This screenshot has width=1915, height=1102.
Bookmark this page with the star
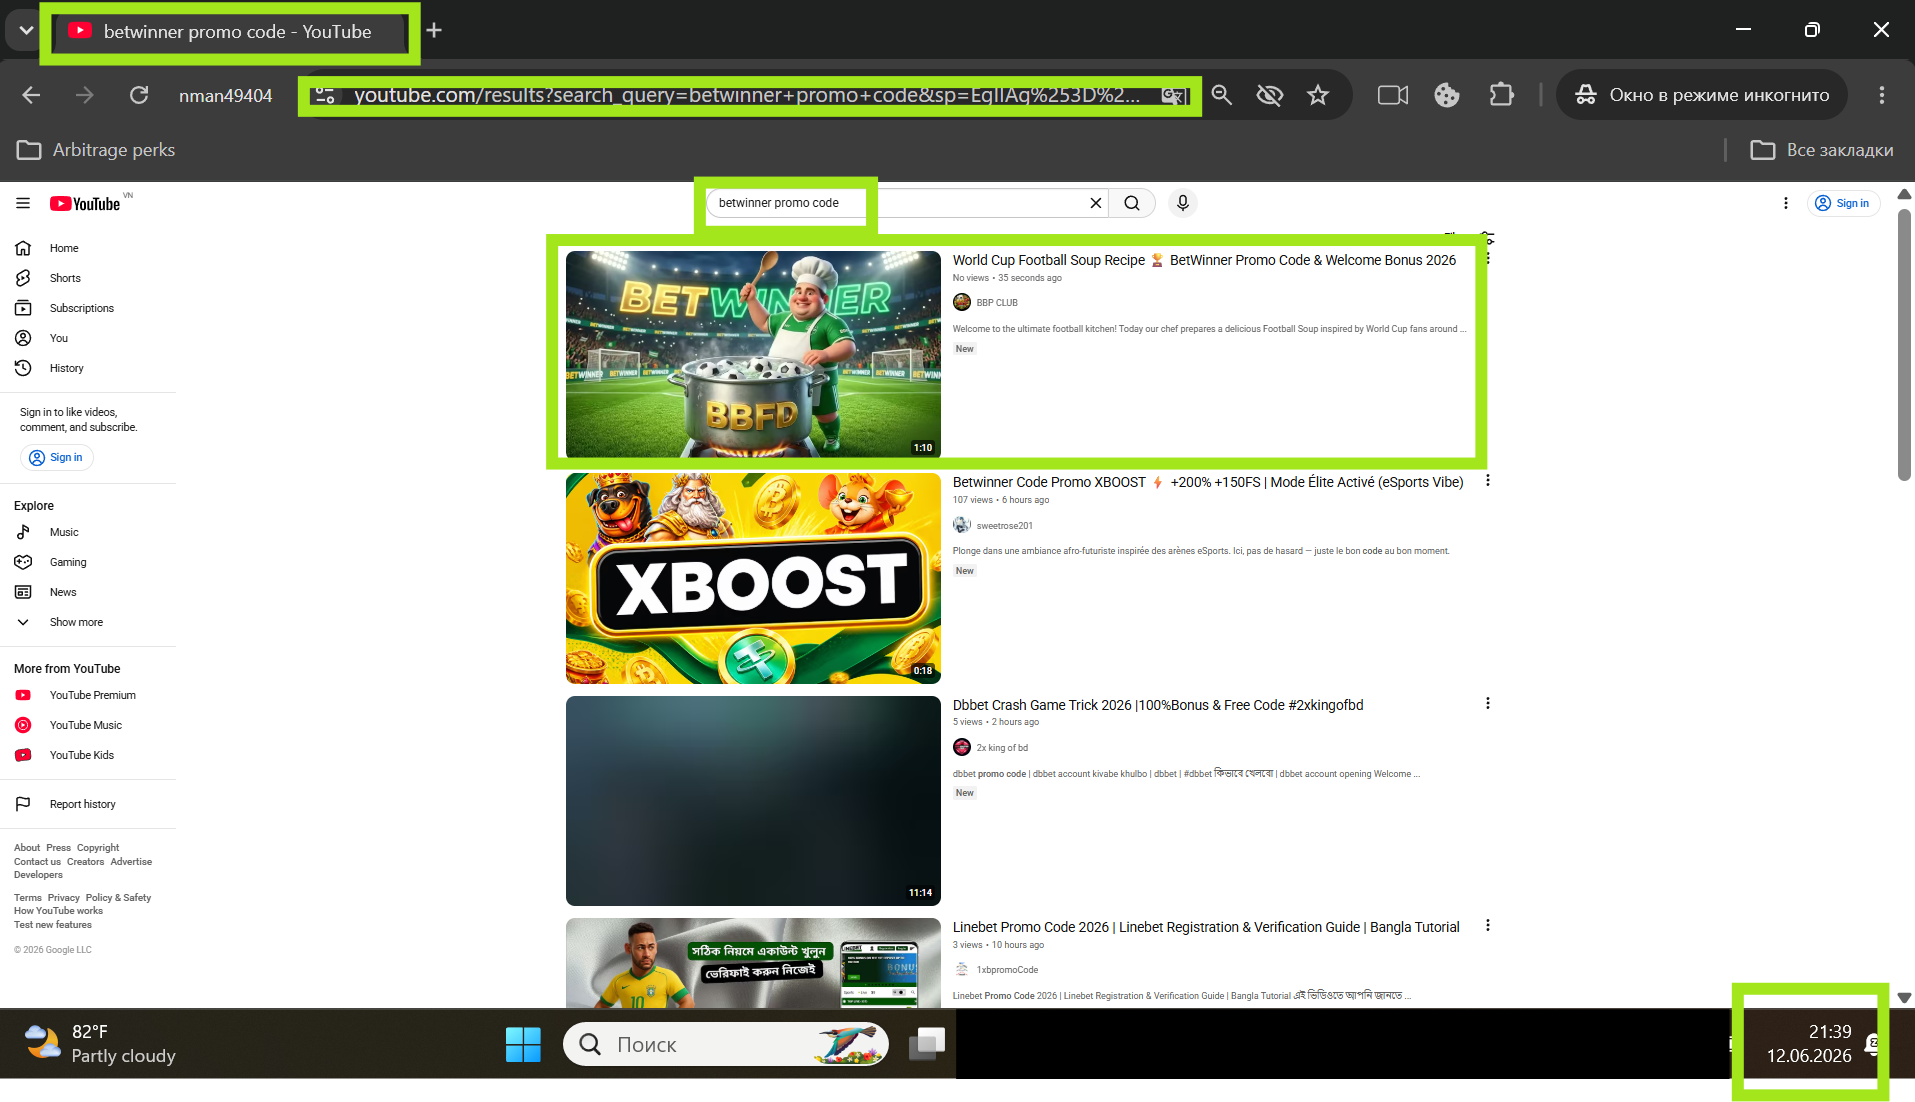point(1318,95)
